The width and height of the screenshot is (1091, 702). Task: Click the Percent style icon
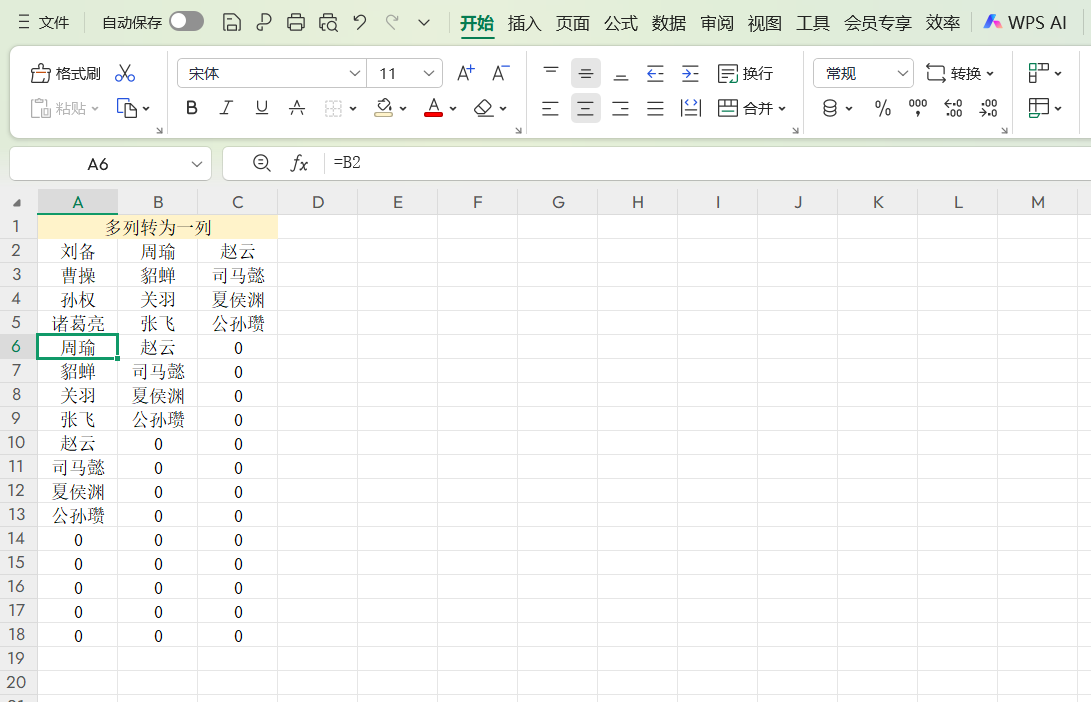click(883, 108)
